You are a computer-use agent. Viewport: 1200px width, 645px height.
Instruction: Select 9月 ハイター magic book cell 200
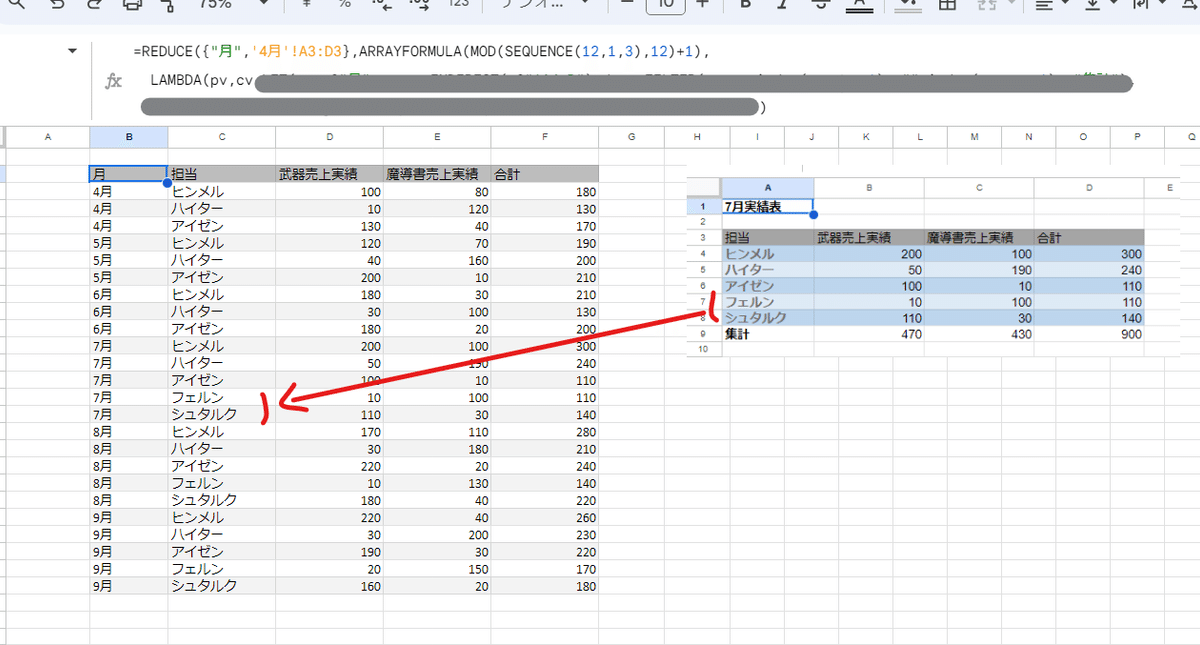(x=437, y=534)
